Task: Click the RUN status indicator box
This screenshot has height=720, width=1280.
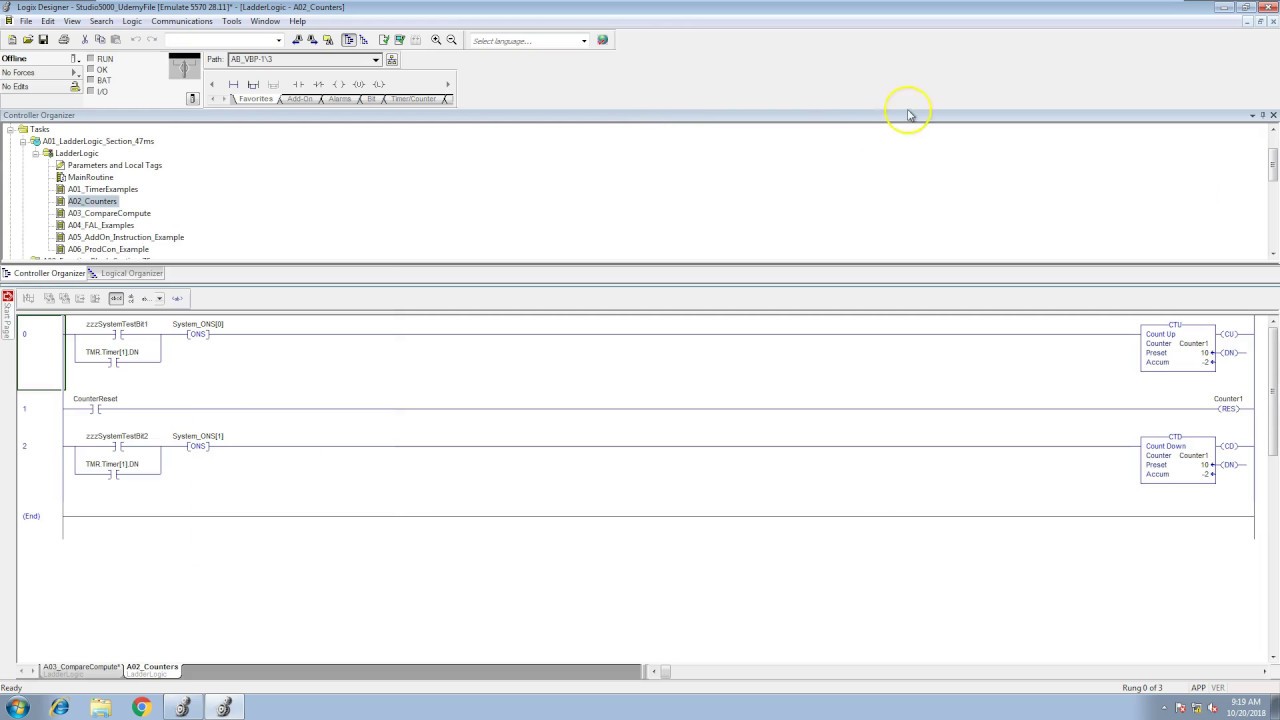Action: click(x=90, y=59)
